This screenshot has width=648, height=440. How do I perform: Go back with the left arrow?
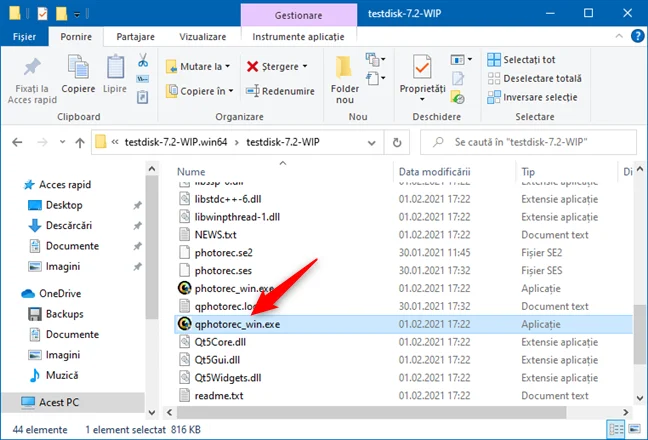pos(17,143)
